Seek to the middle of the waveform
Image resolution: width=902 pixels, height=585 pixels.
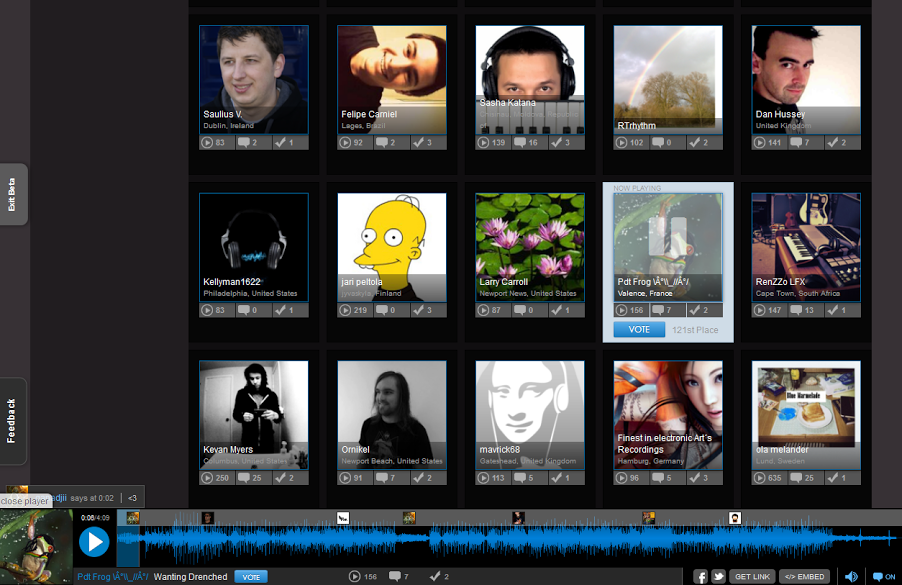(x=493, y=543)
